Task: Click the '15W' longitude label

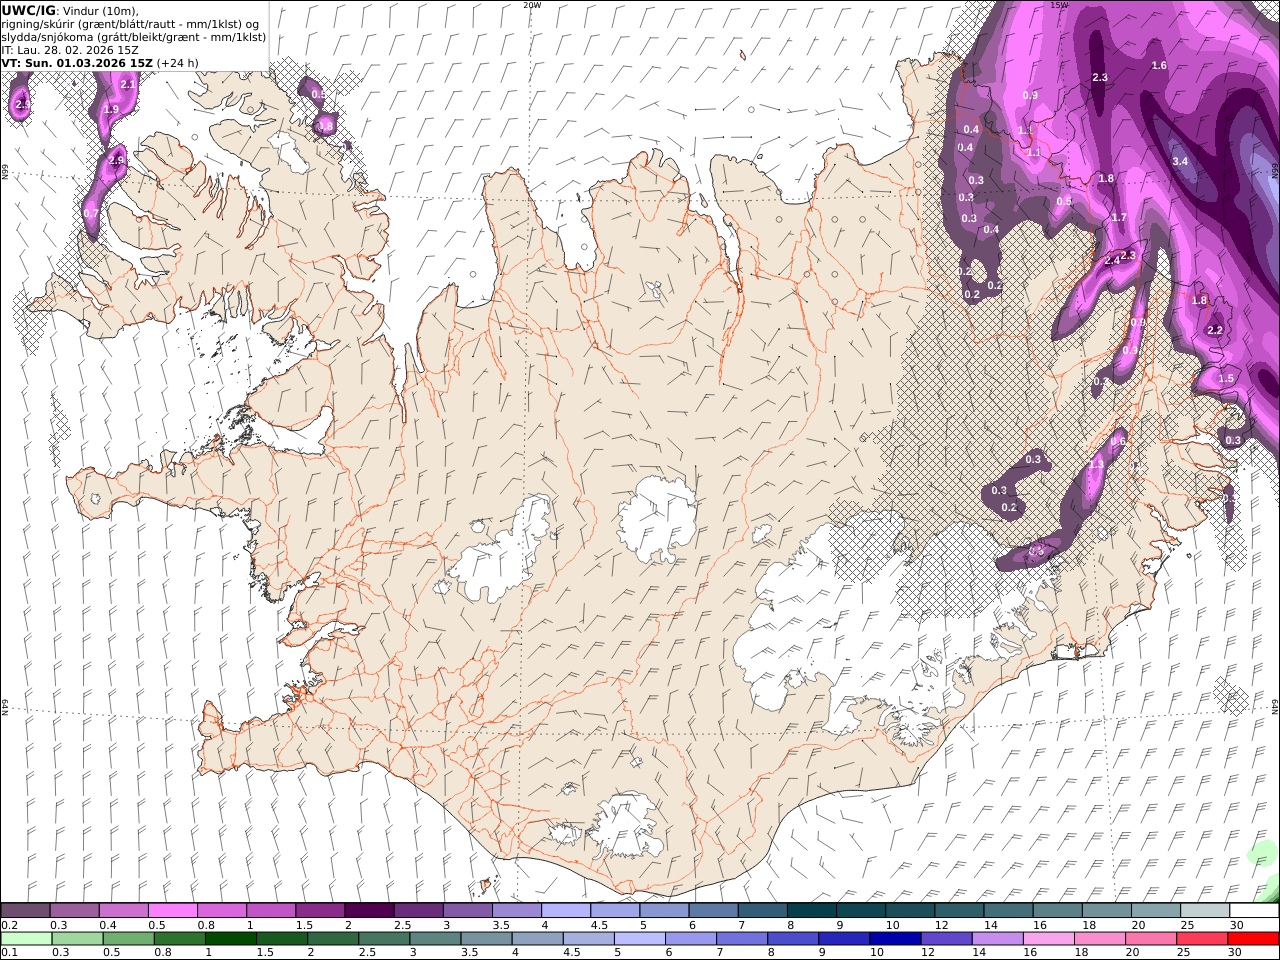Action: (1059, 4)
